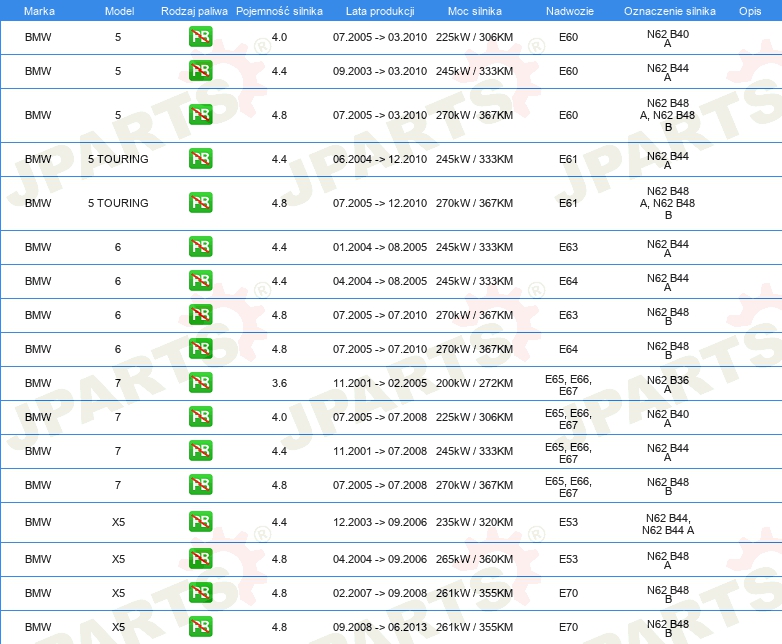Click the 04.2004 -> 08.2005 date cell
Image resolution: width=782 pixels, height=644 pixels.
click(380, 281)
